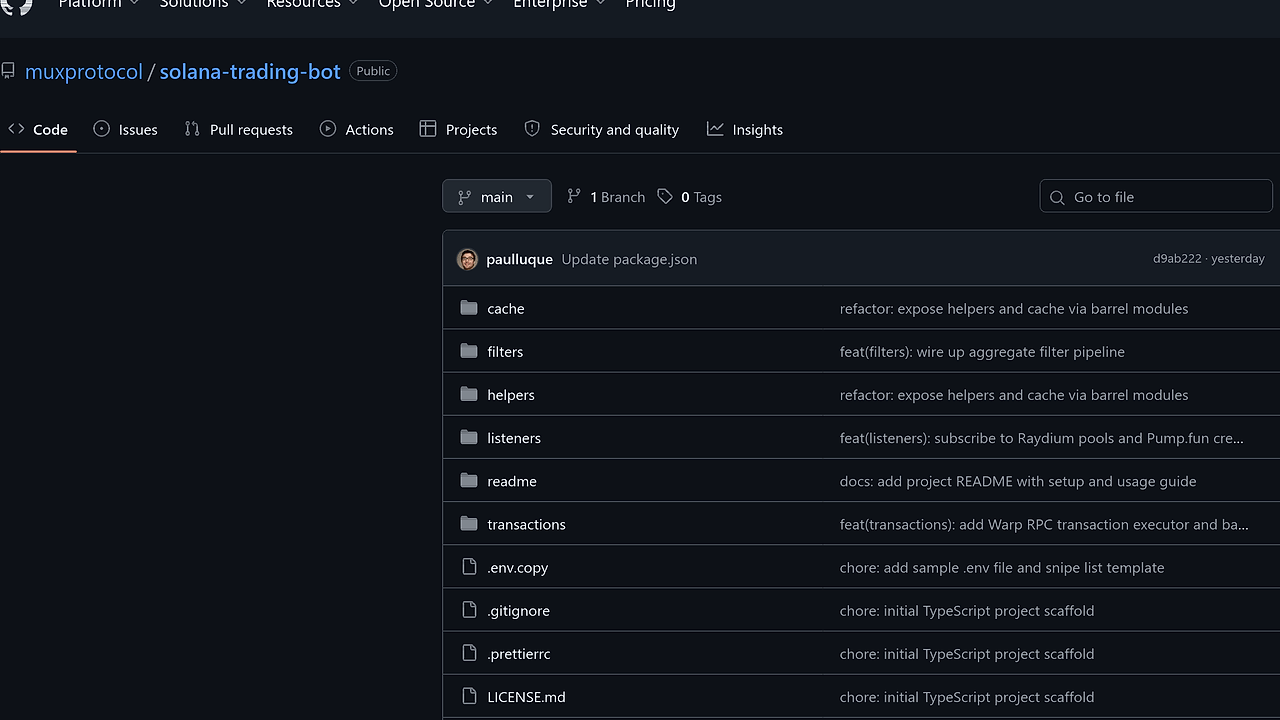This screenshot has width=1280, height=720.
Task: Switch to the Pull requests tab
Action: tap(239, 130)
